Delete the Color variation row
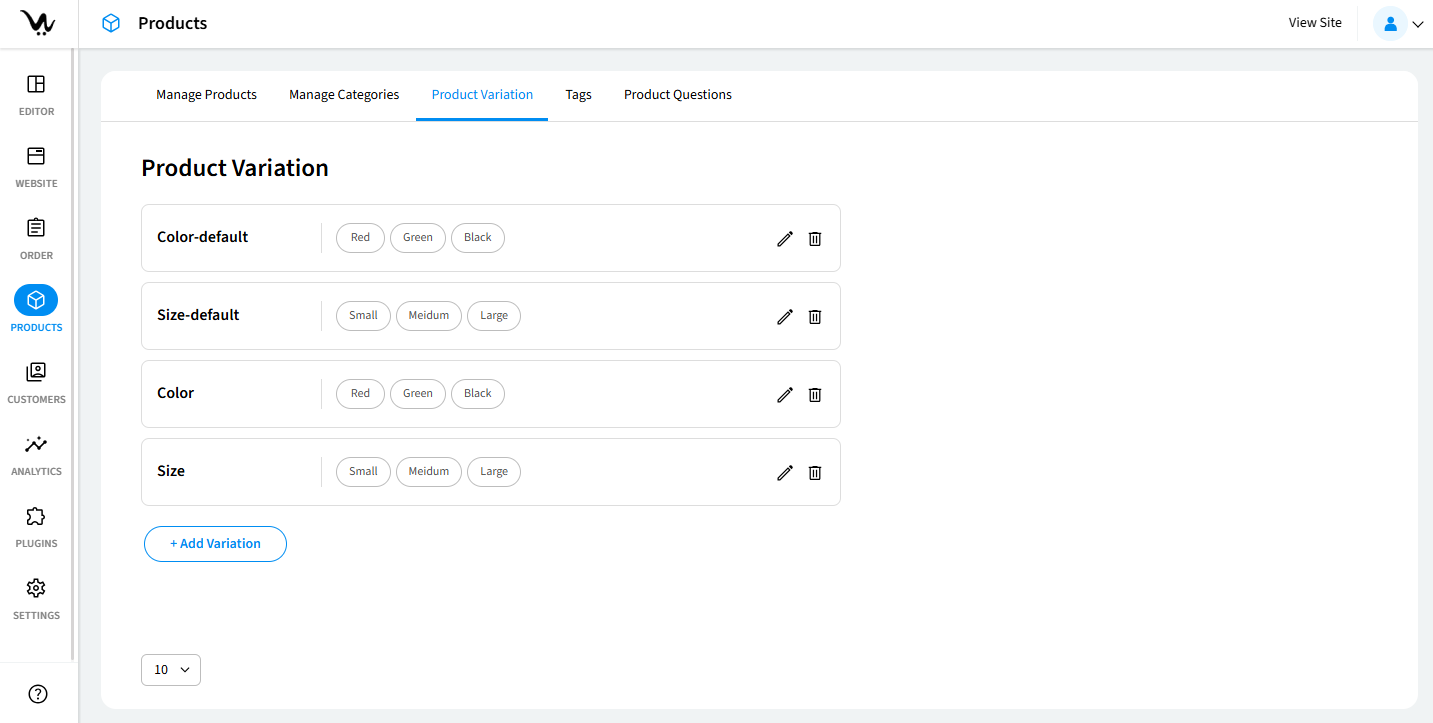The height and width of the screenshot is (723, 1433). [815, 394]
